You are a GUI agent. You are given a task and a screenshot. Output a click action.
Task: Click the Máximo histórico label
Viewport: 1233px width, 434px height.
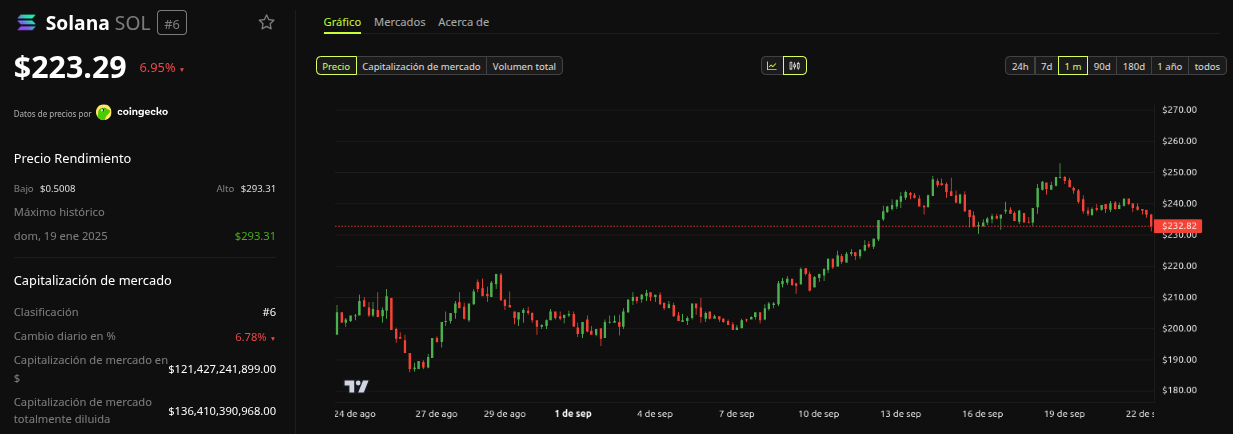coord(59,212)
